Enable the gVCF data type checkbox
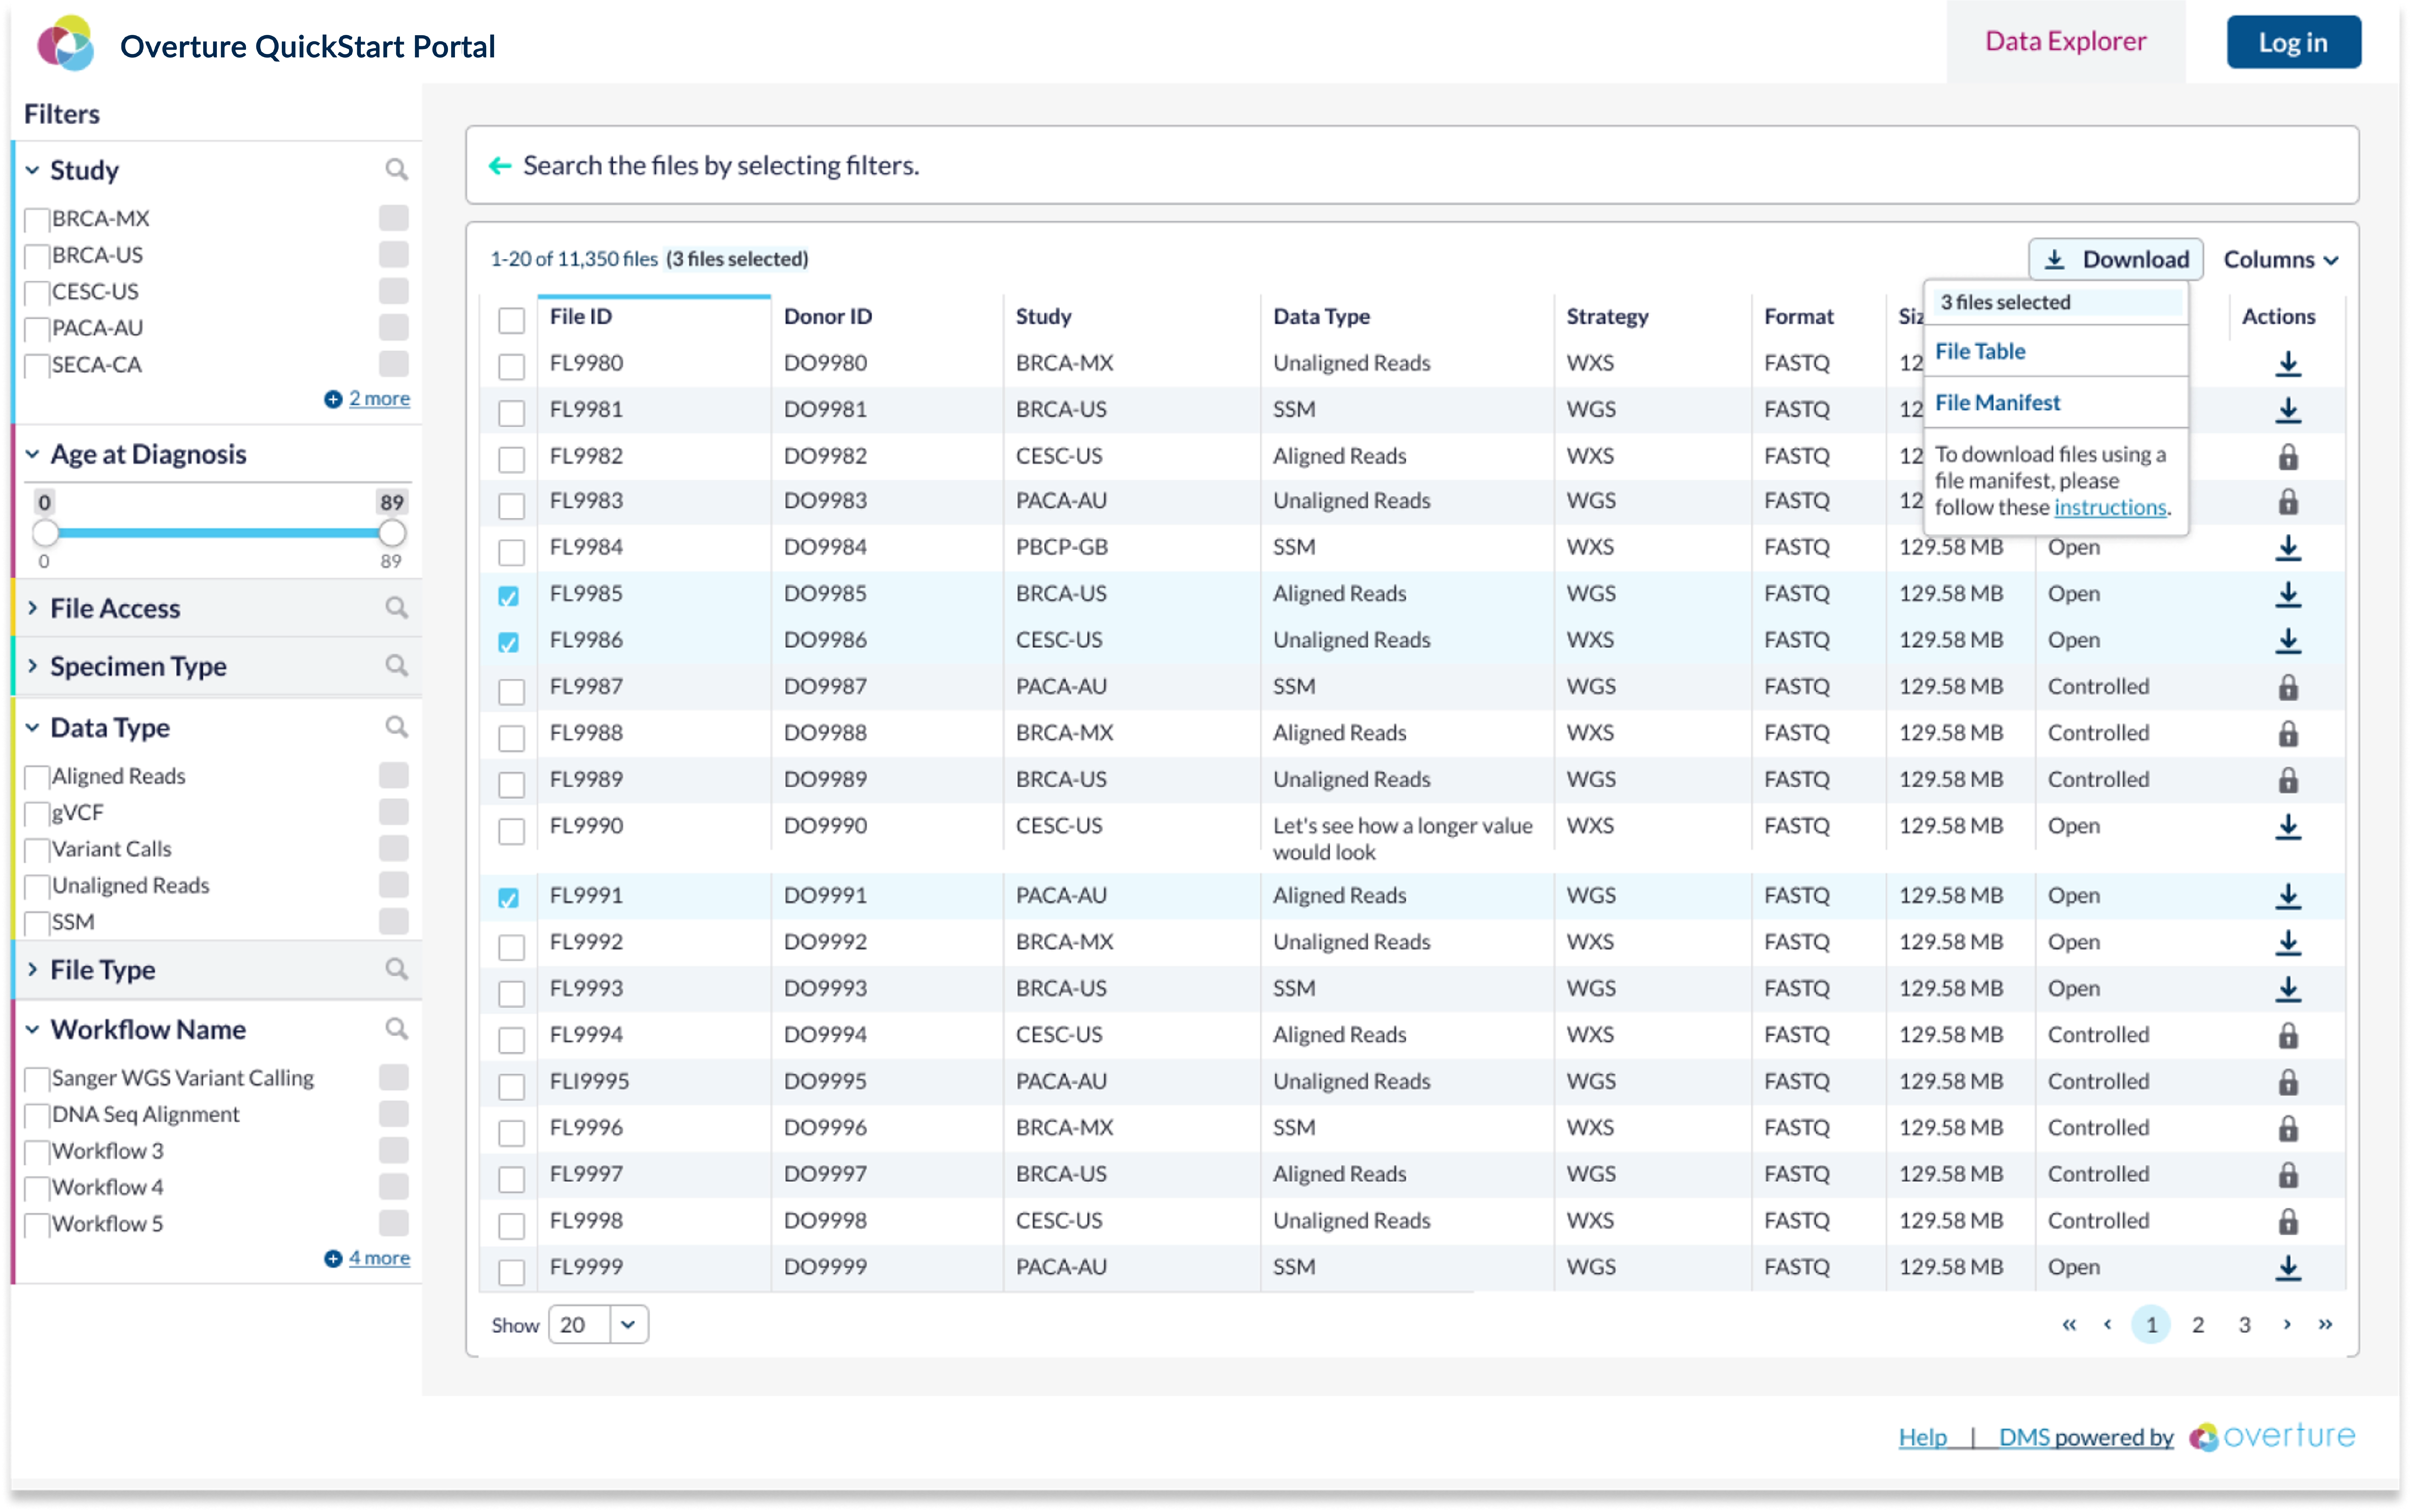Screen dimensions: 2412x1512 pos(37,814)
